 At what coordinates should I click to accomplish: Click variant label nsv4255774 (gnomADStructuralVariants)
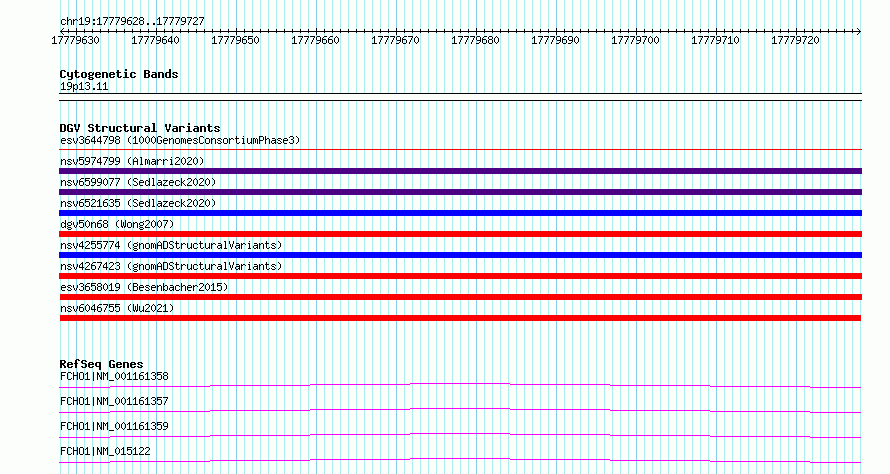coord(171,245)
